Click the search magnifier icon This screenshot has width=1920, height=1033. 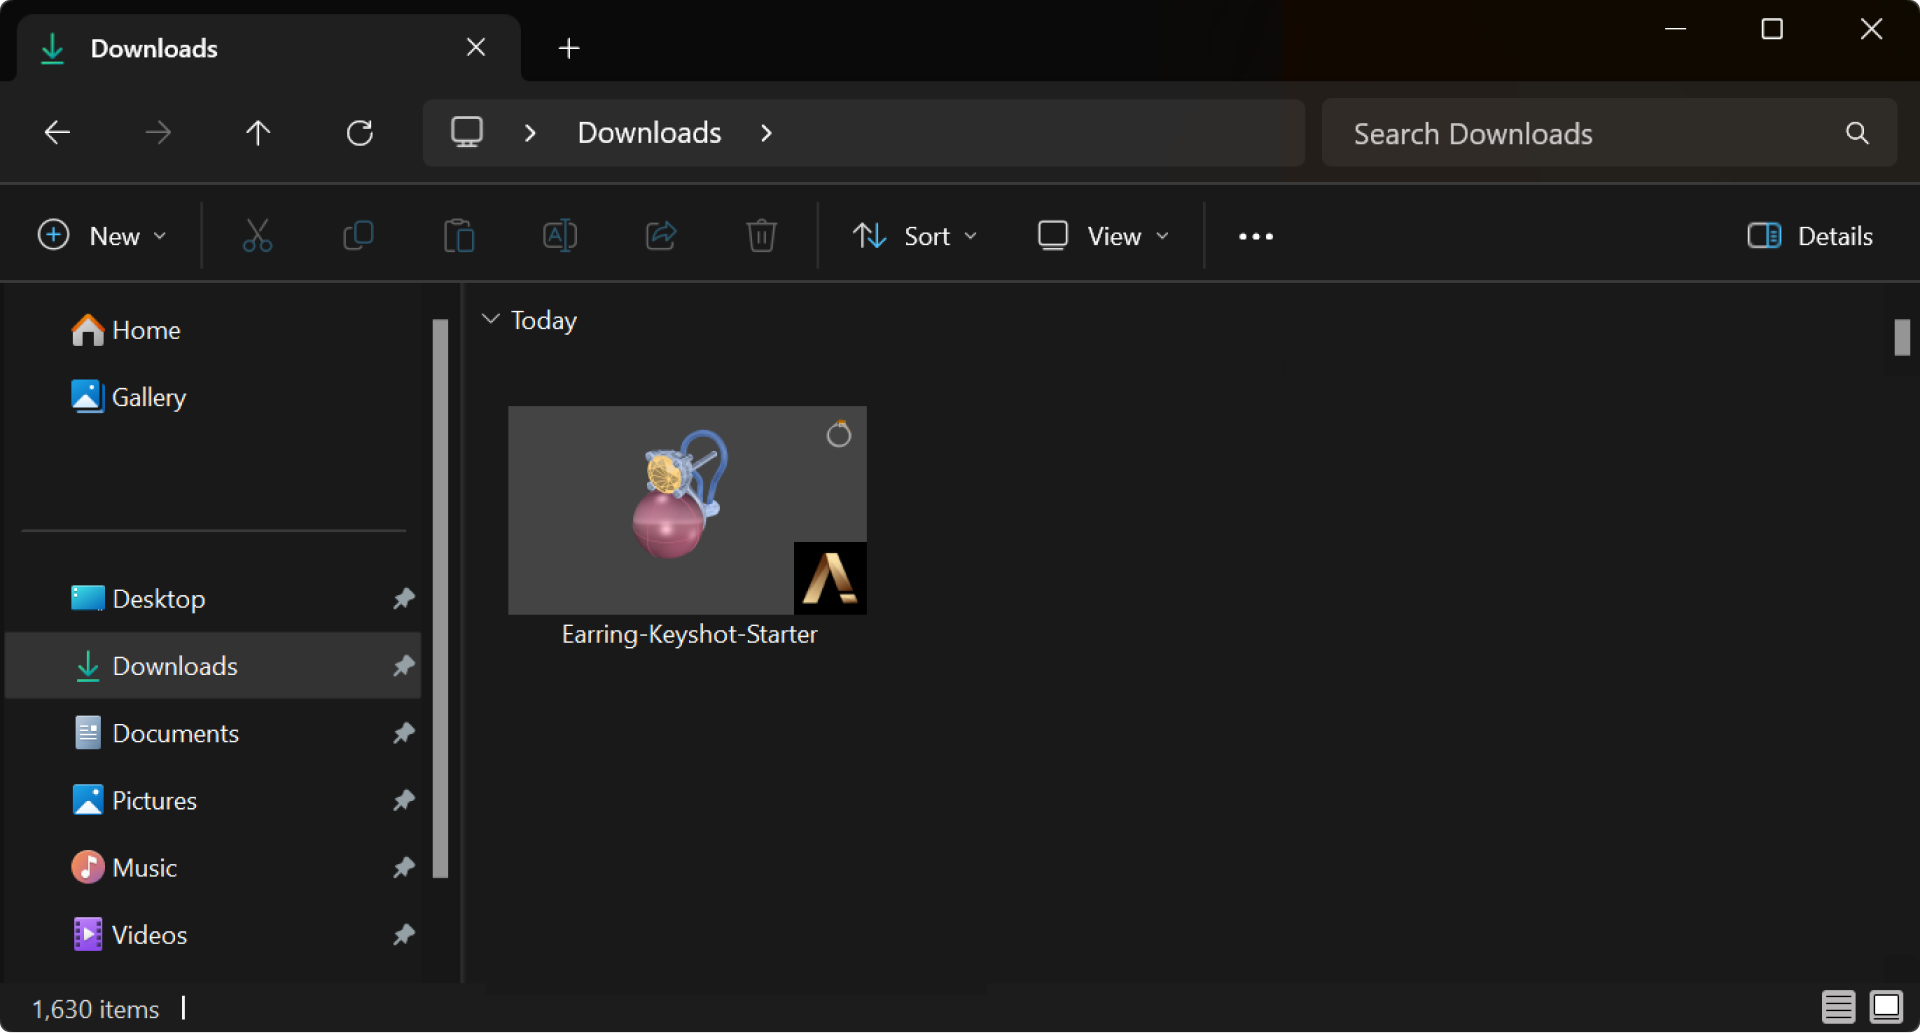tap(1857, 133)
